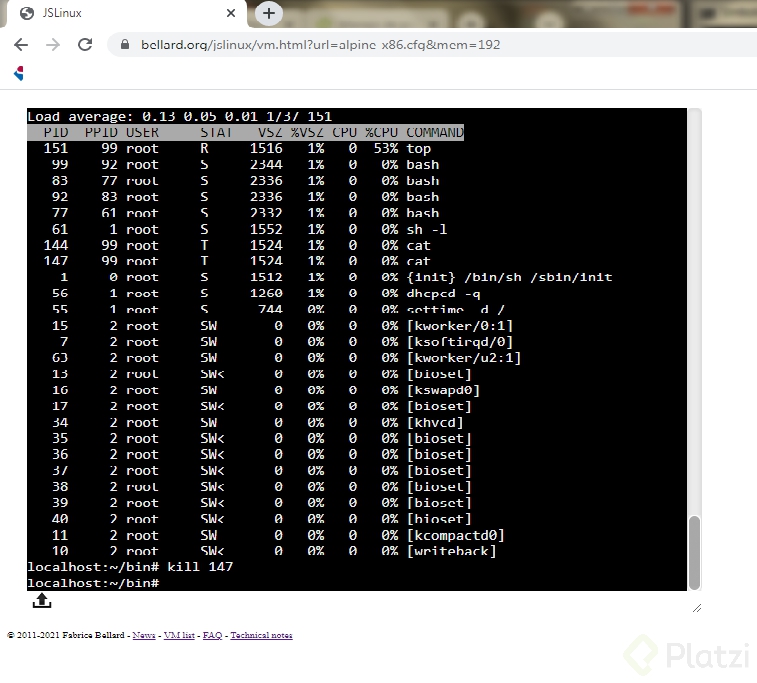The width and height of the screenshot is (757, 683).
Task: Click the terminal scrollbar thumb
Action: [694, 553]
